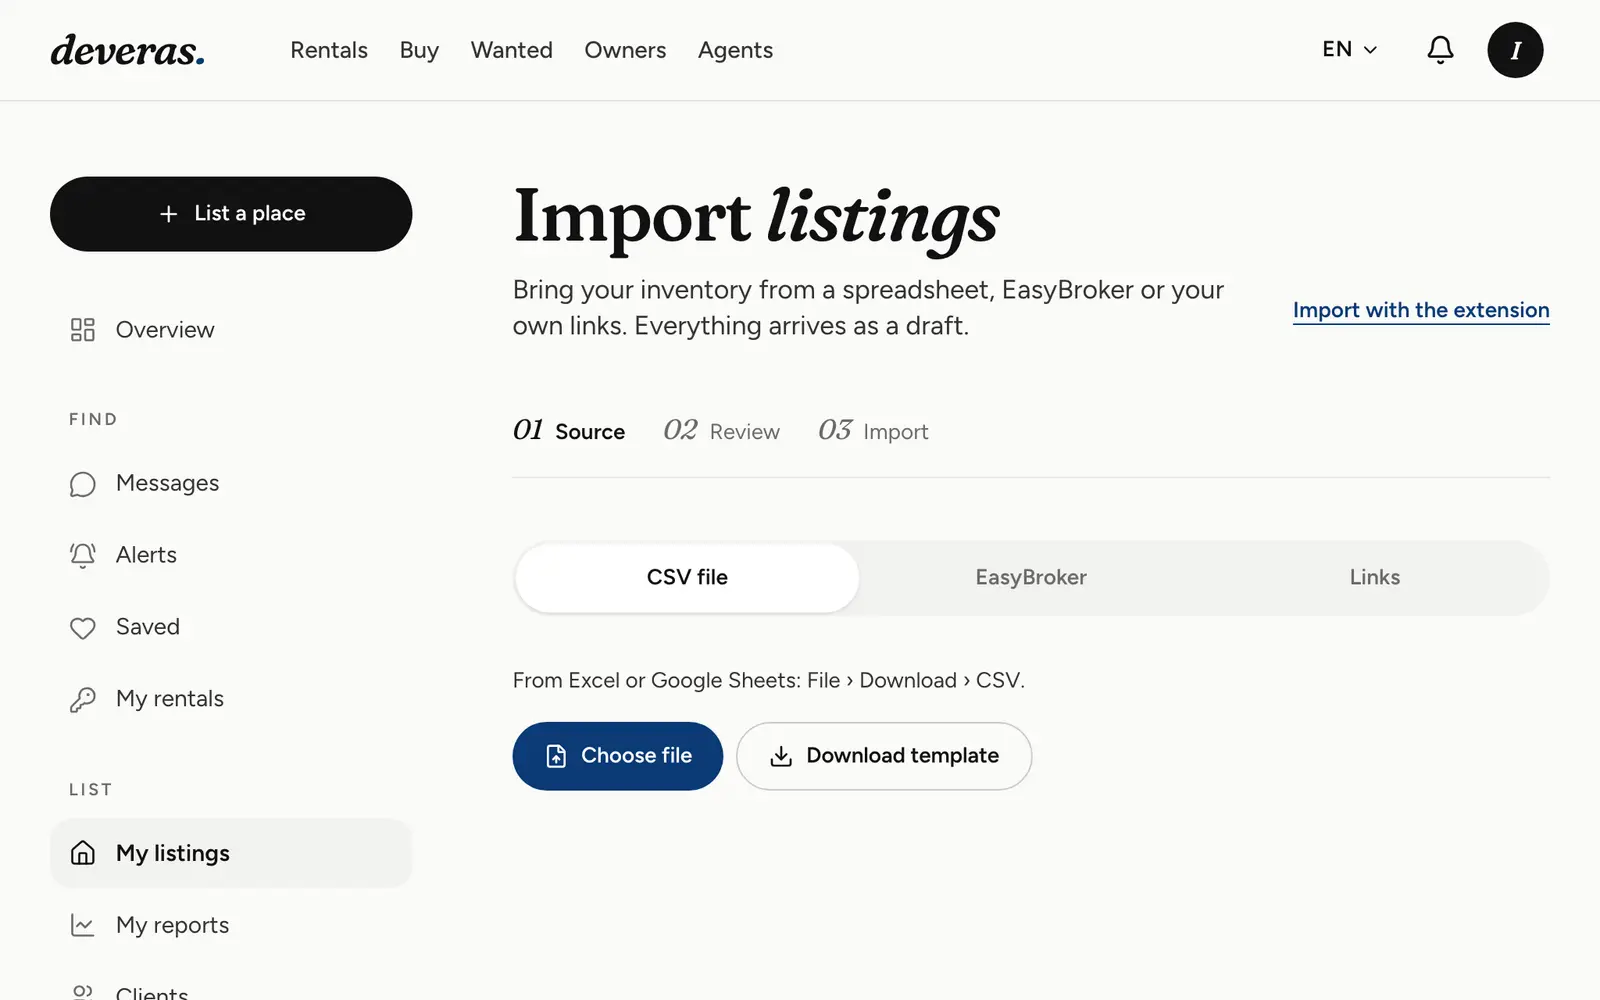Viewport: 1600px width, 1000px height.
Task: Open Overview in the sidebar
Action: 231,330
